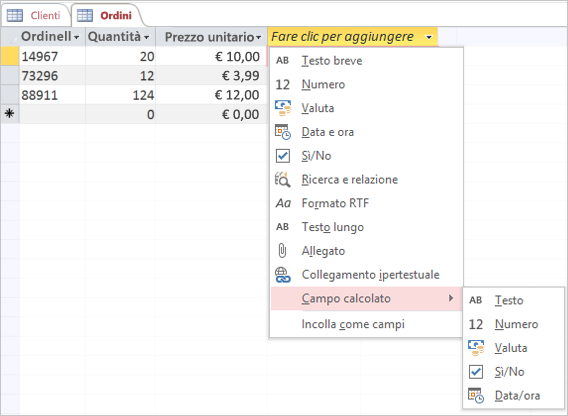Open the Prezzo unitario column dropdown arrow
The height and width of the screenshot is (416, 568).
pos(258,37)
